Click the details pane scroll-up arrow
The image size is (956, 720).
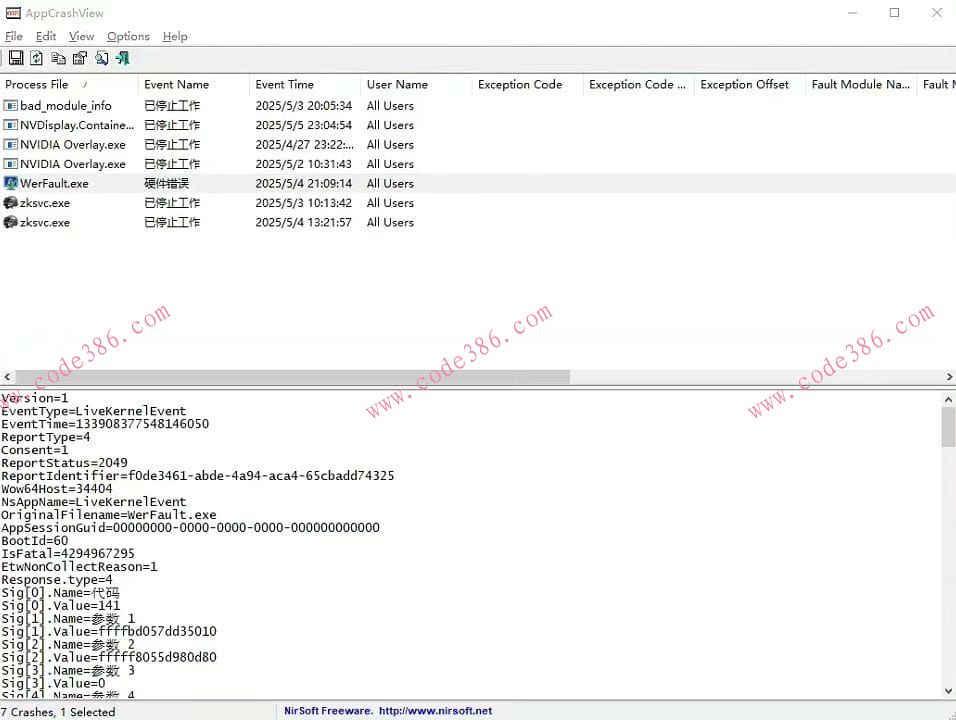click(x=948, y=399)
